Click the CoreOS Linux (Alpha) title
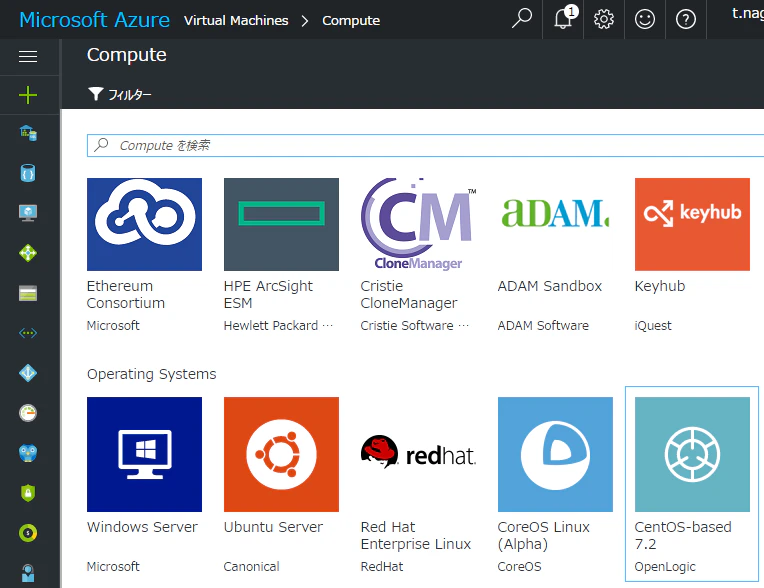Viewport: 764px width, 588px height. (x=543, y=535)
